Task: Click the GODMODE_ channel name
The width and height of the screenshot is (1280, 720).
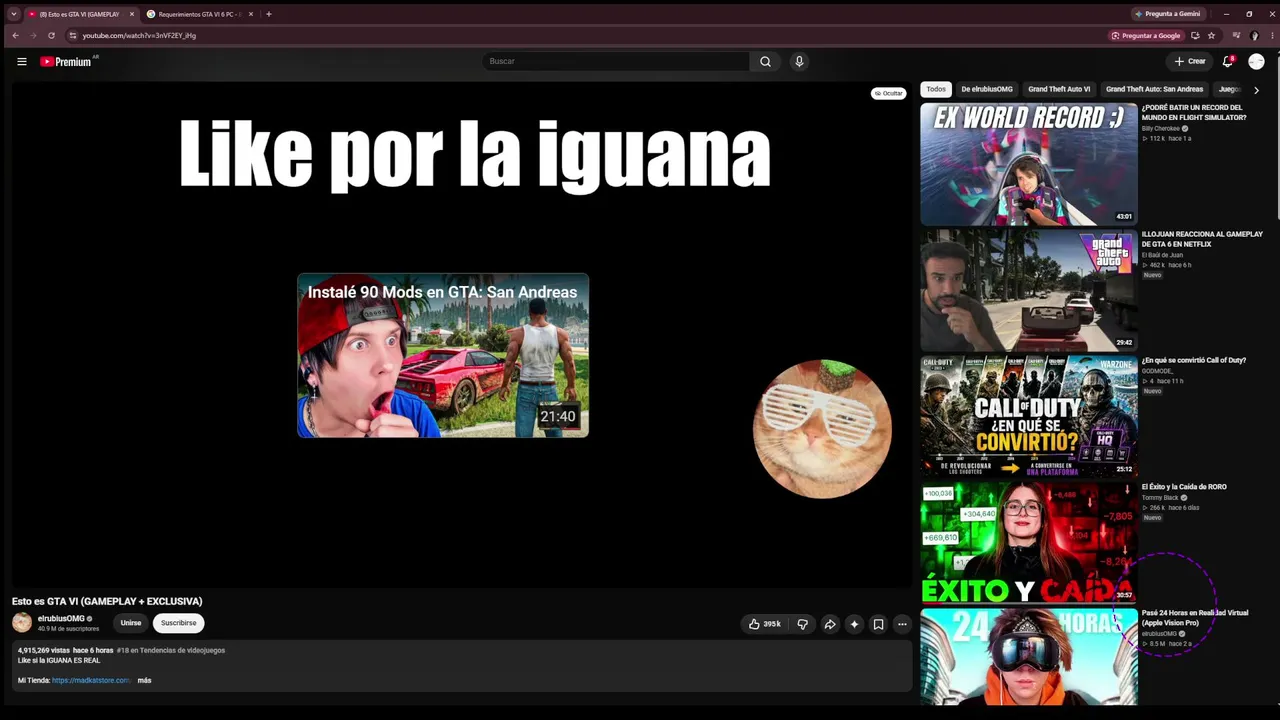Action: click(1157, 371)
